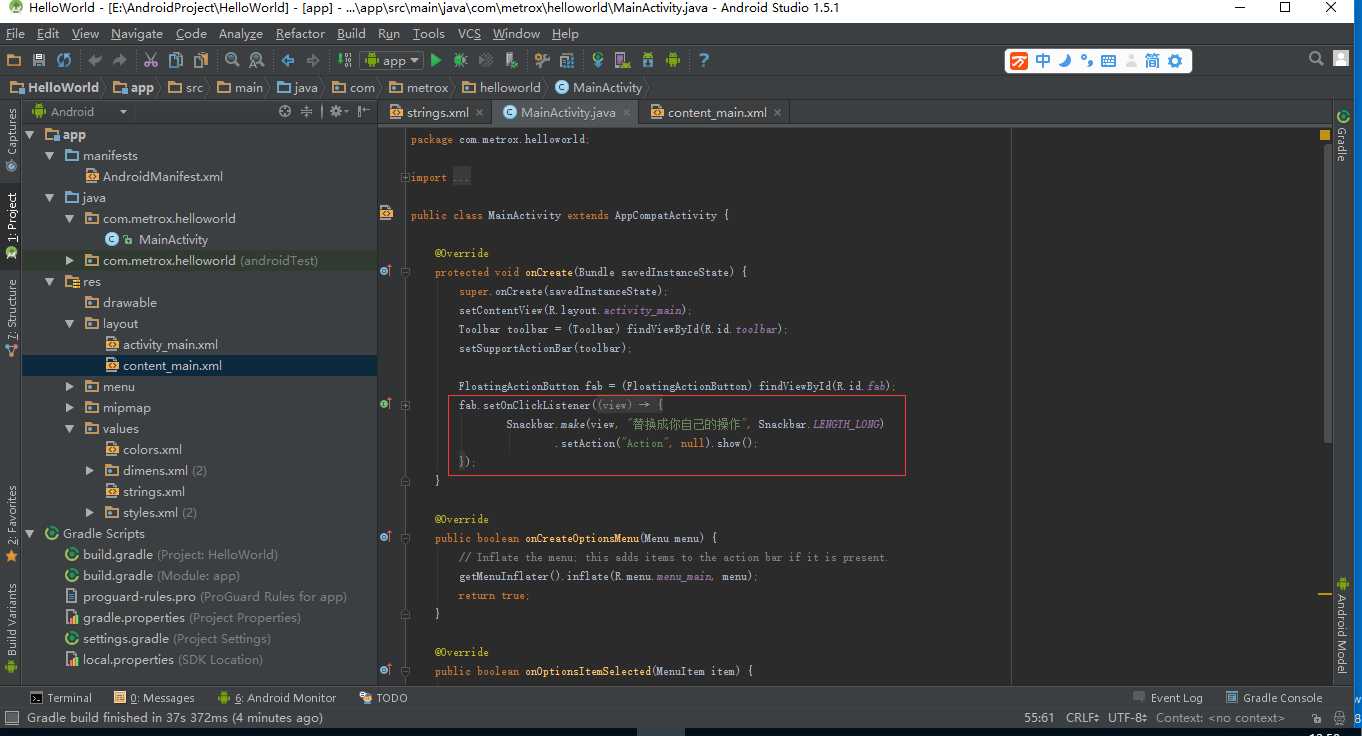This screenshot has width=1362, height=736.
Task: Open the SDK Manager icon
Action: 648,61
